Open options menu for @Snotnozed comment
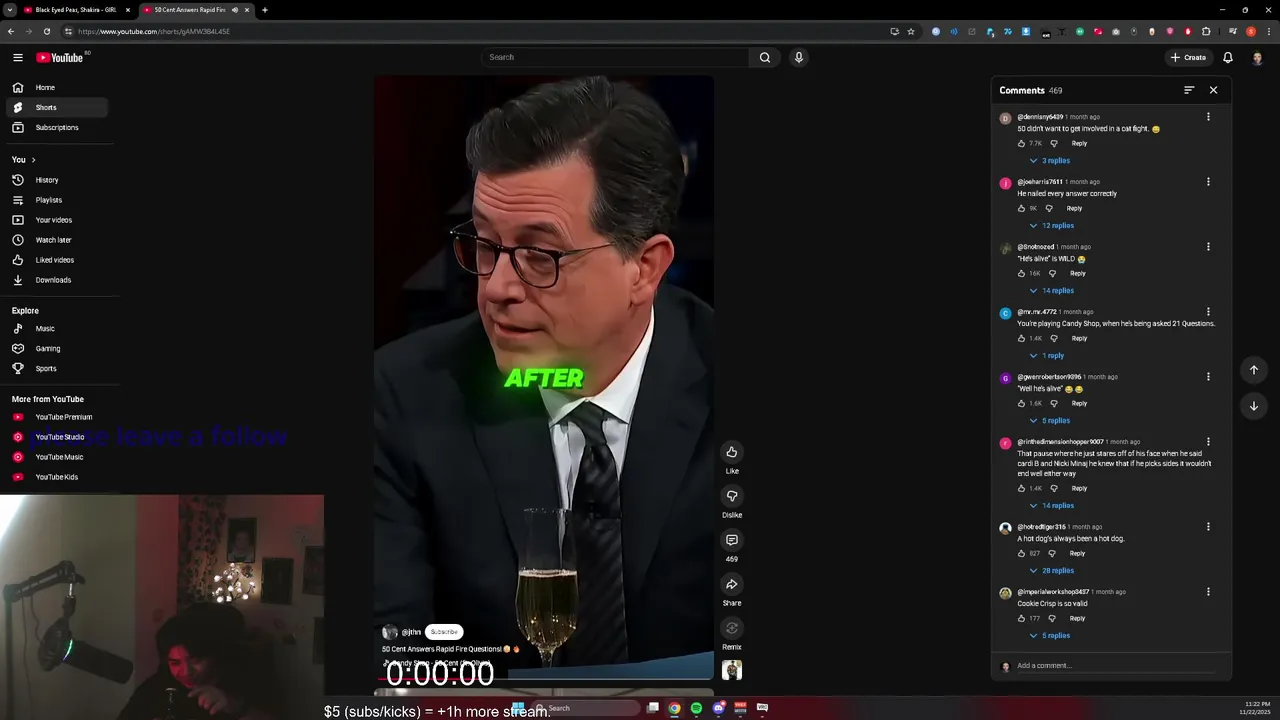 point(1208,247)
